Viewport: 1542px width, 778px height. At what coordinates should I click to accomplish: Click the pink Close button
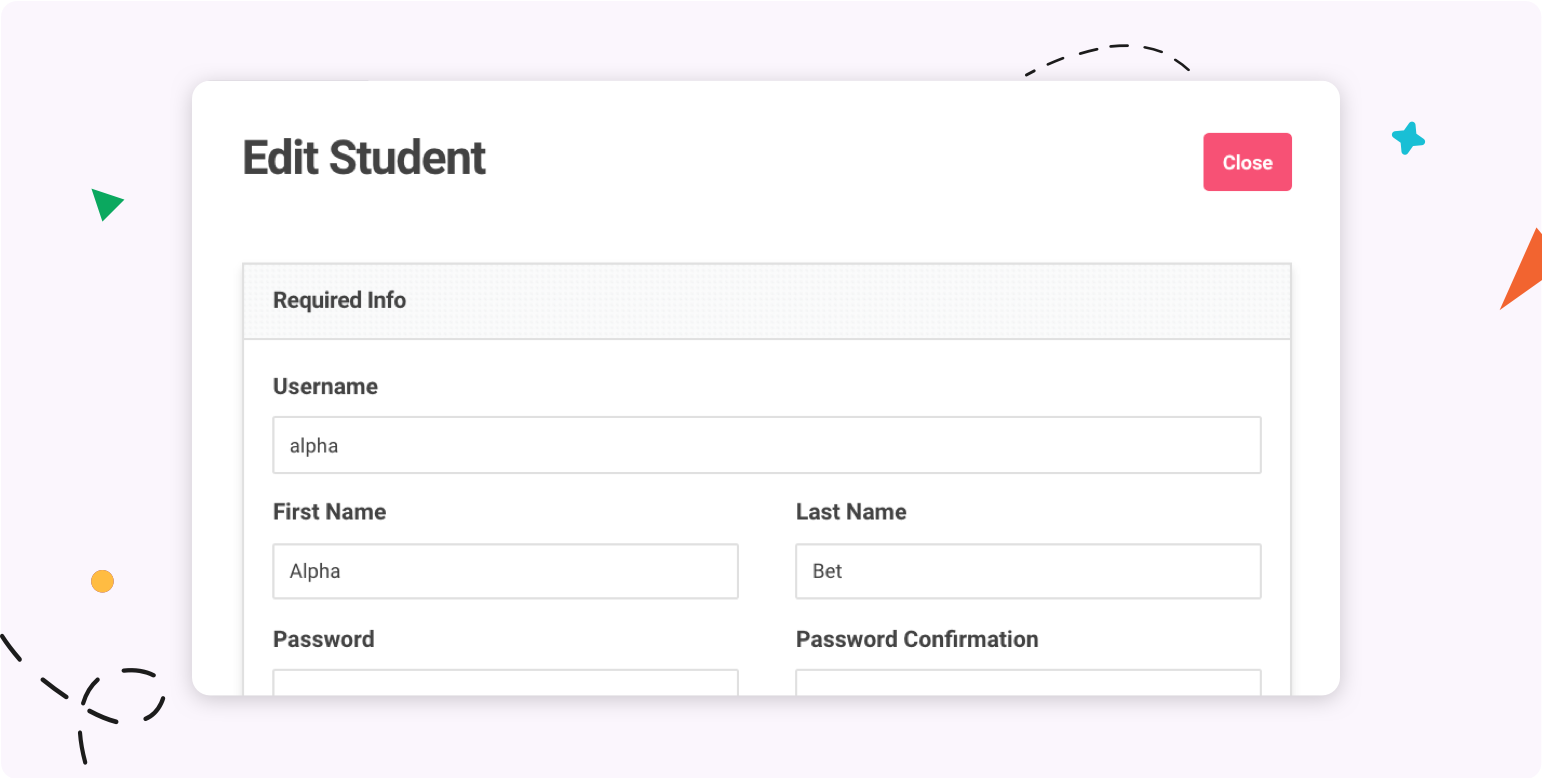click(1247, 162)
